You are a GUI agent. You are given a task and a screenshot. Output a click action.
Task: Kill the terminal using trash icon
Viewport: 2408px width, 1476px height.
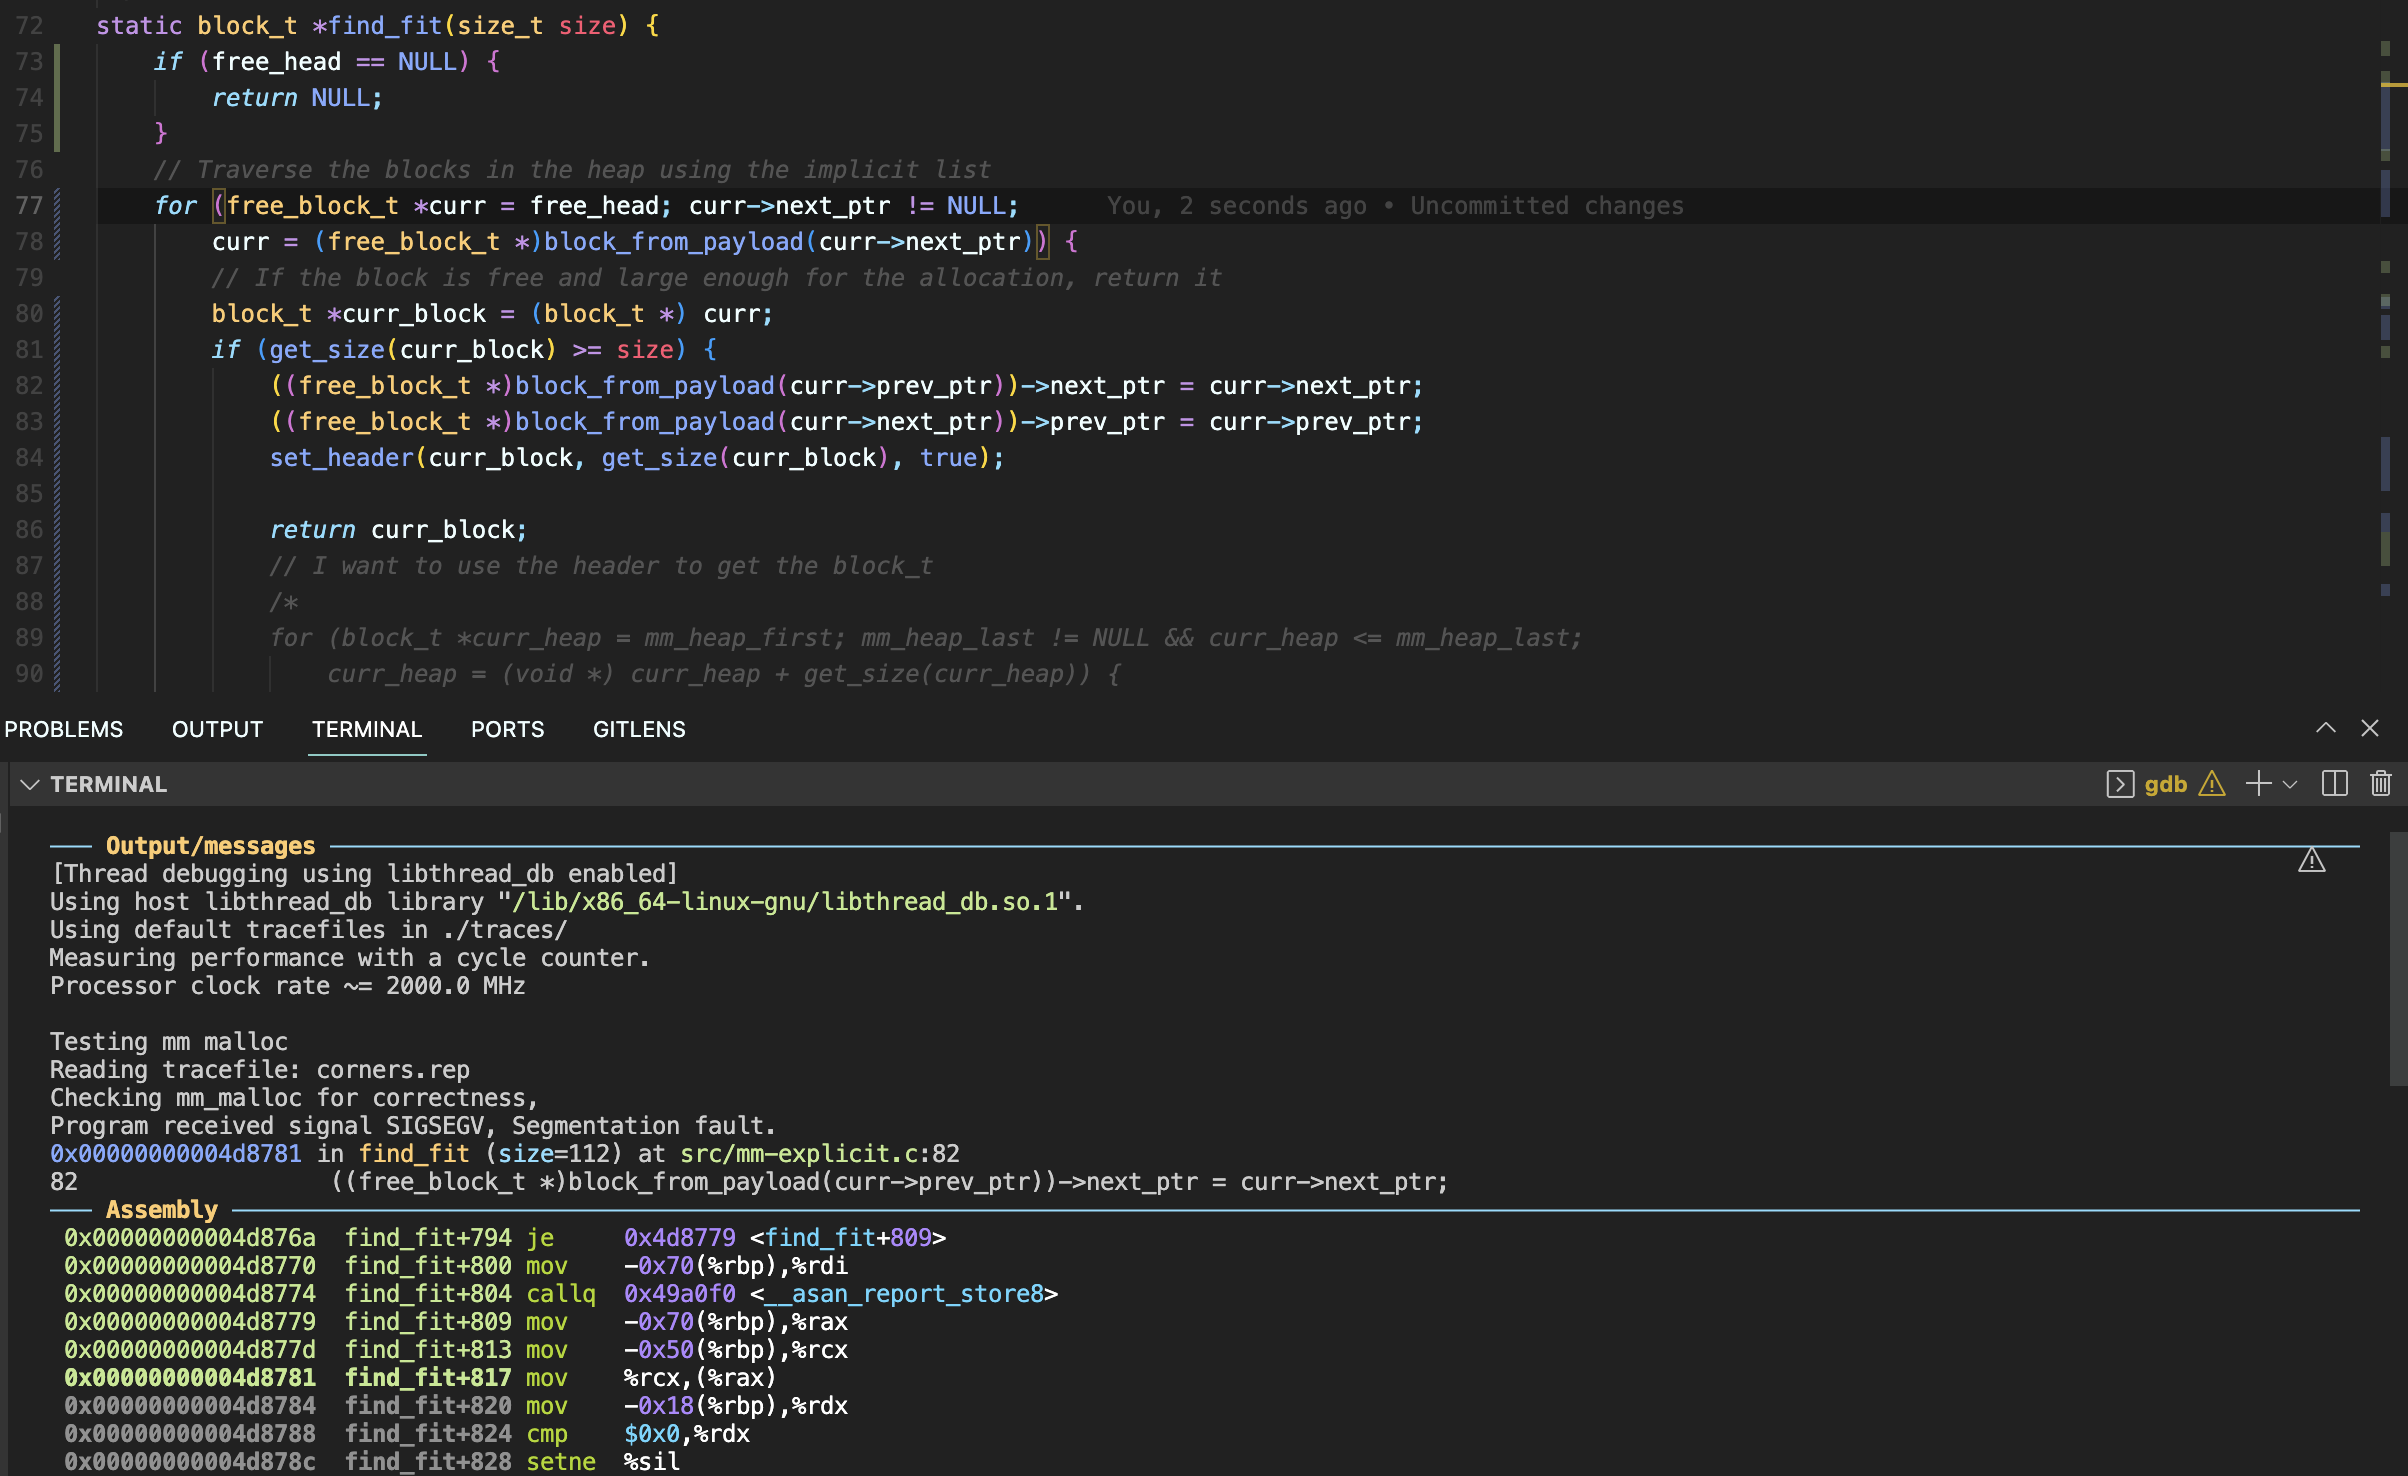2381,784
